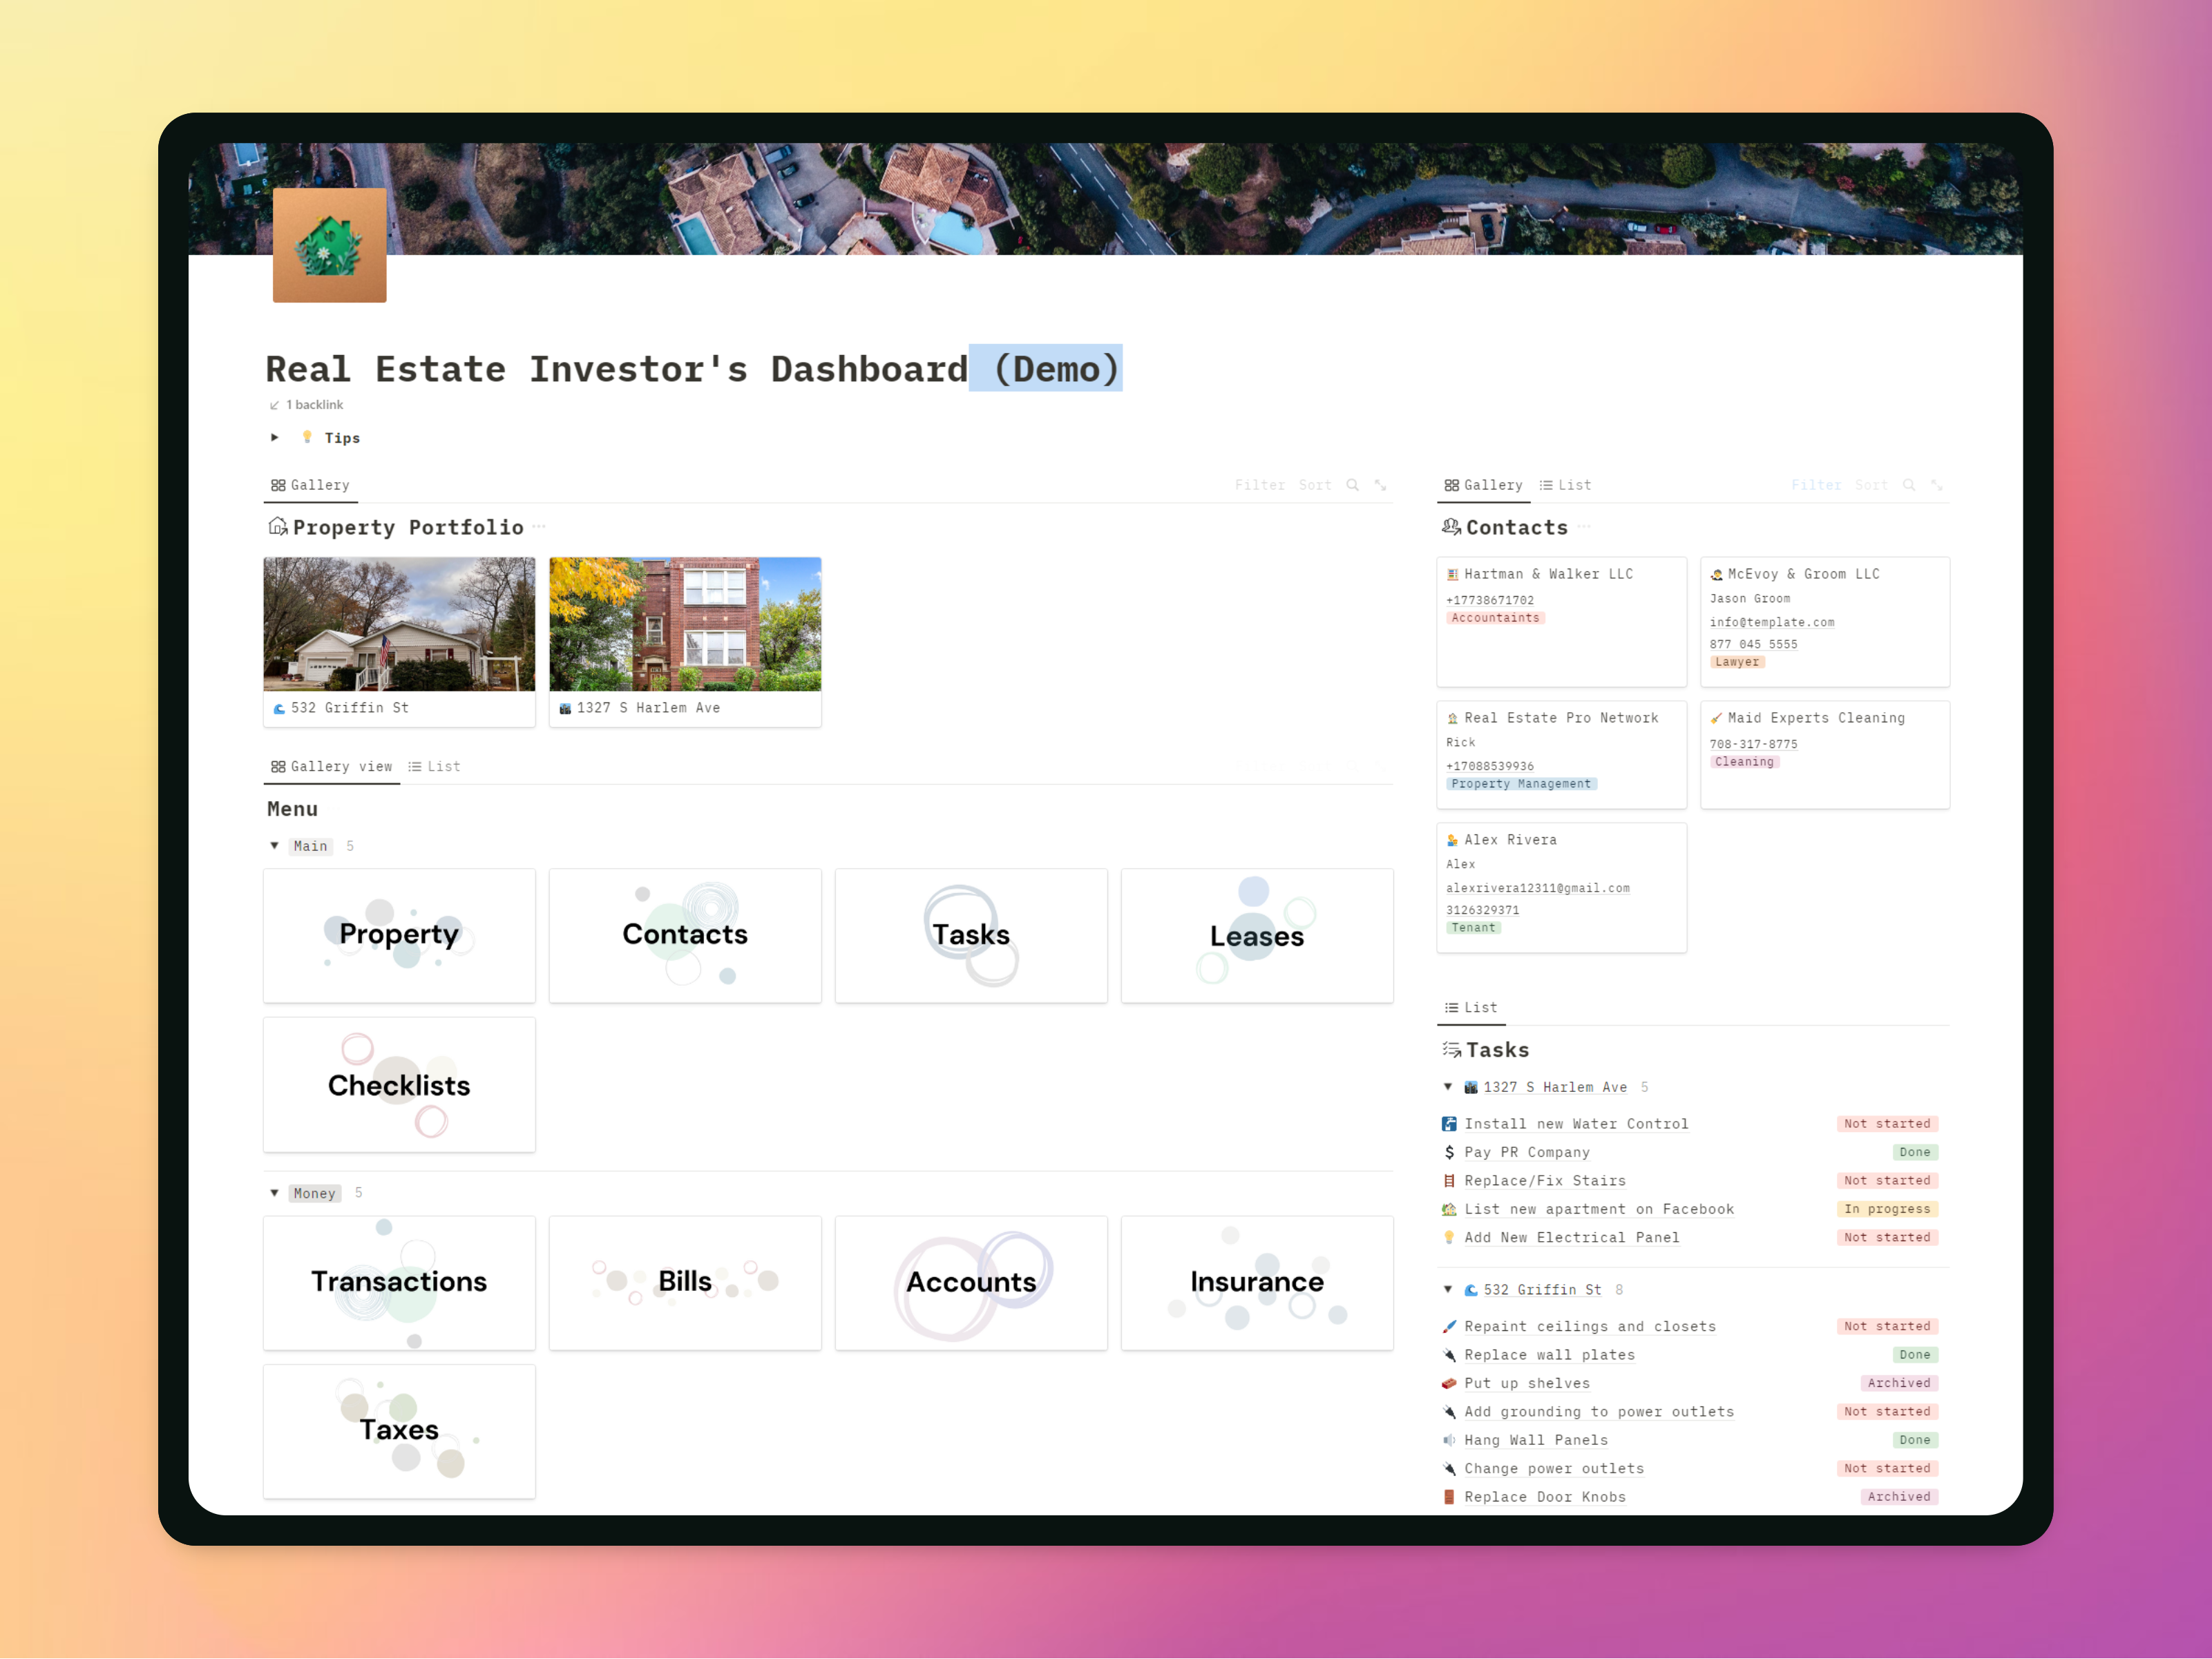
Task: Open the Insurance menu card
Action: [1257, 1283]
